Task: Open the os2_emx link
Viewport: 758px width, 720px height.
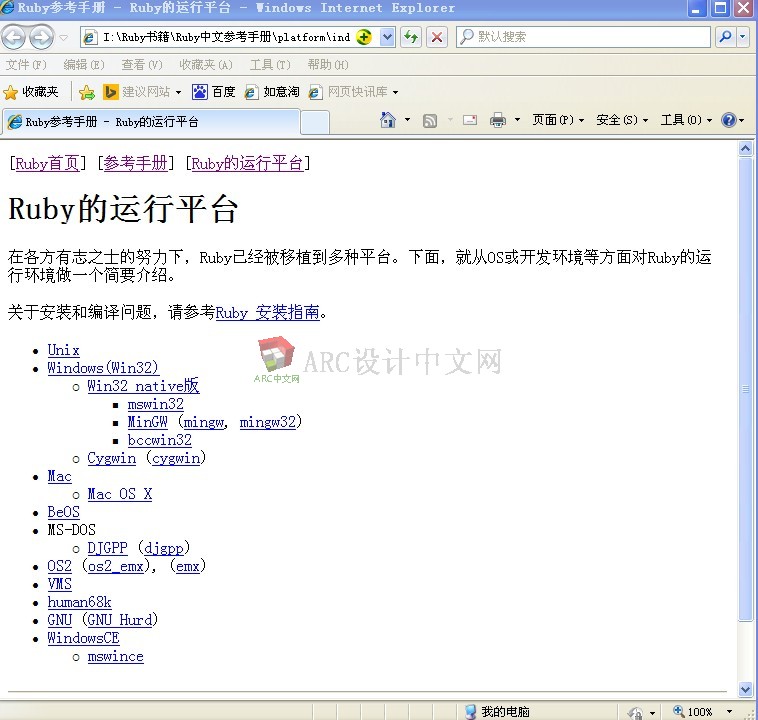Action: coord(116,566)
